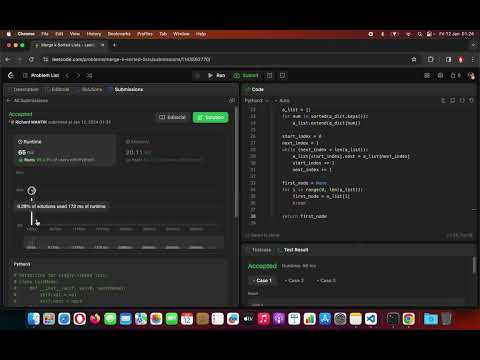Select the Runtime stats card

pyautogui.click(x=65, y=150)
